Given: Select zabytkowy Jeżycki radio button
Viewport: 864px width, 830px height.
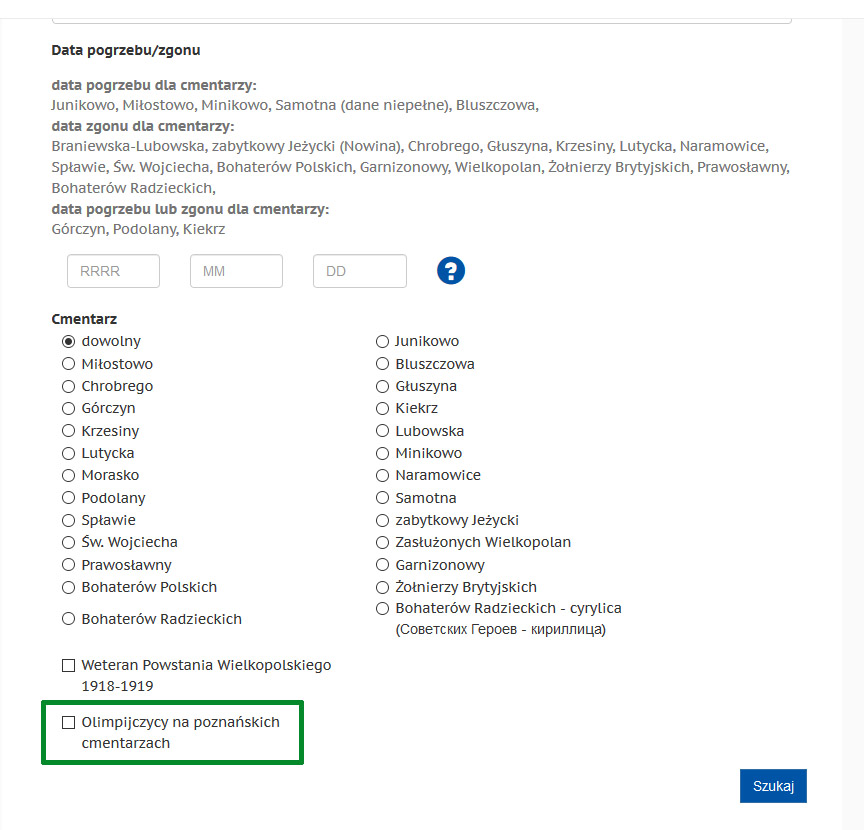Looking at the screenshot, I should click(x=382, y=520).
